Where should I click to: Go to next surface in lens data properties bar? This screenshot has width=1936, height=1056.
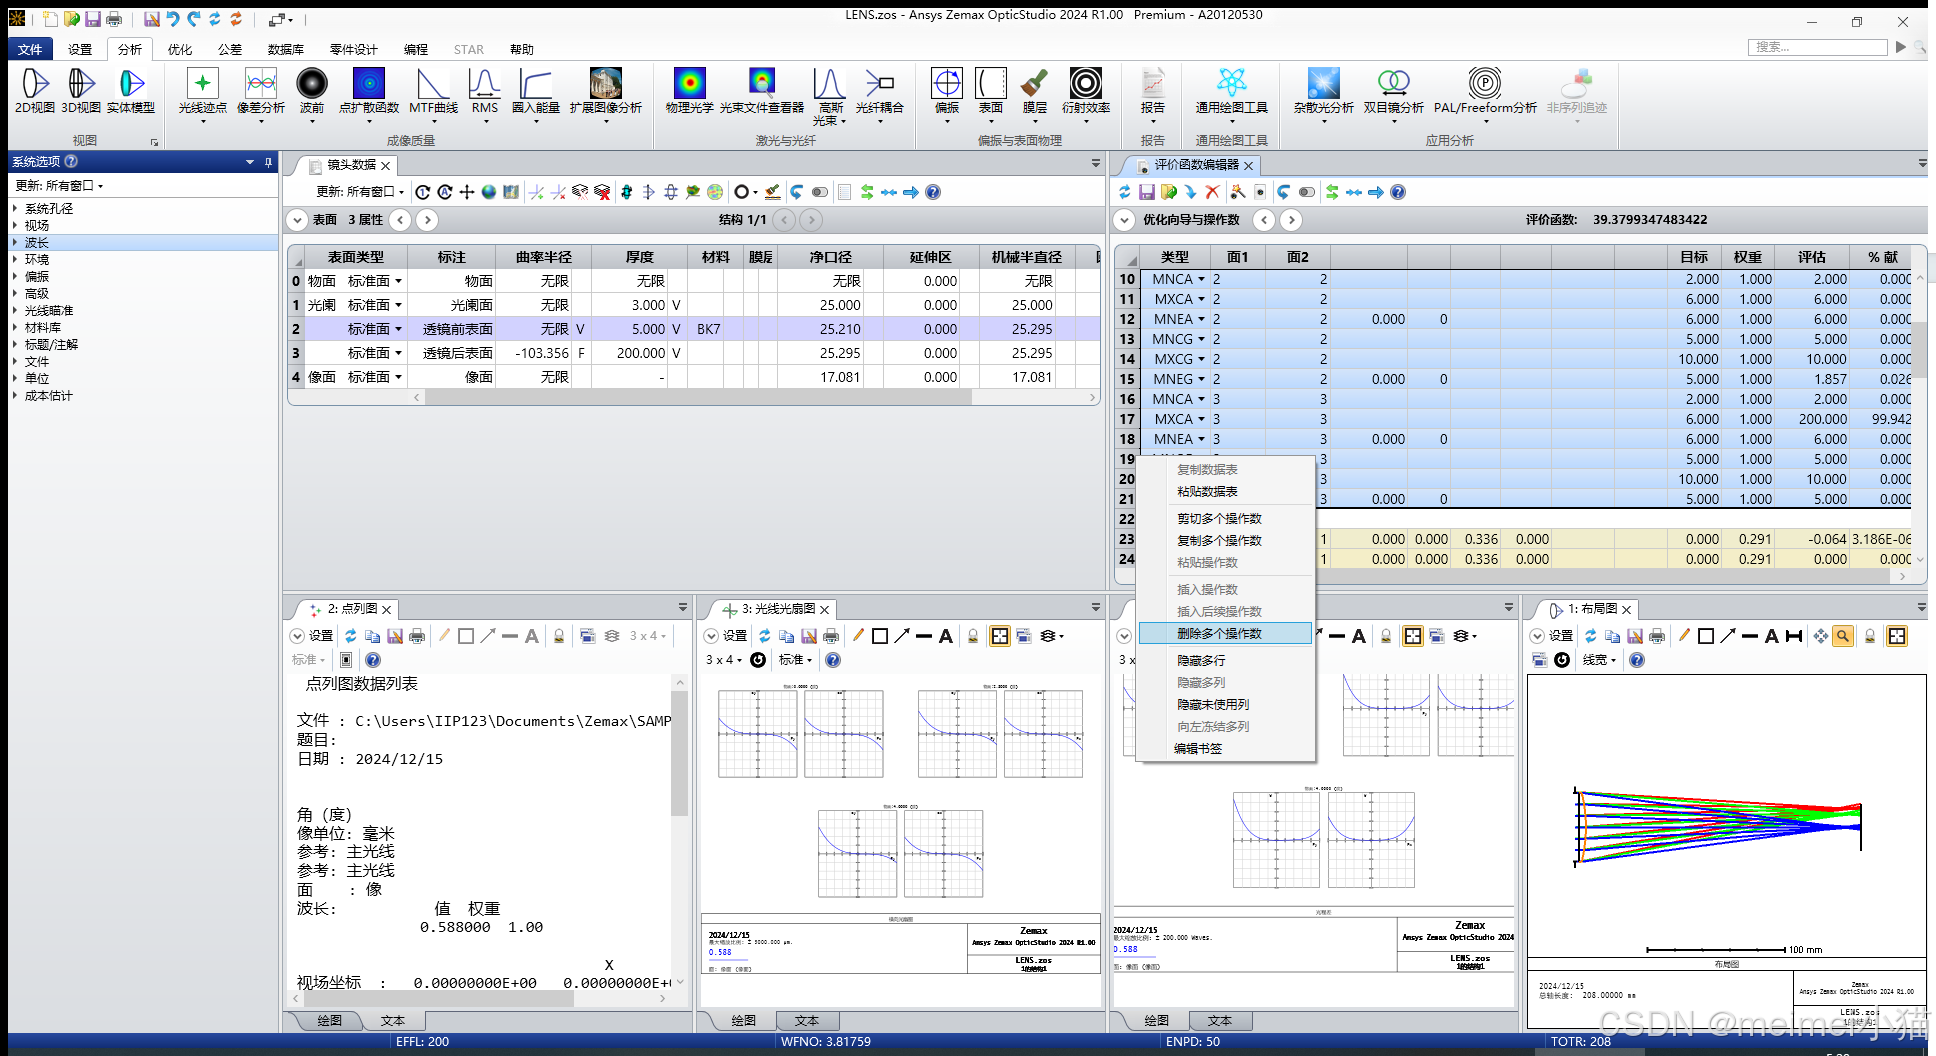427,220
